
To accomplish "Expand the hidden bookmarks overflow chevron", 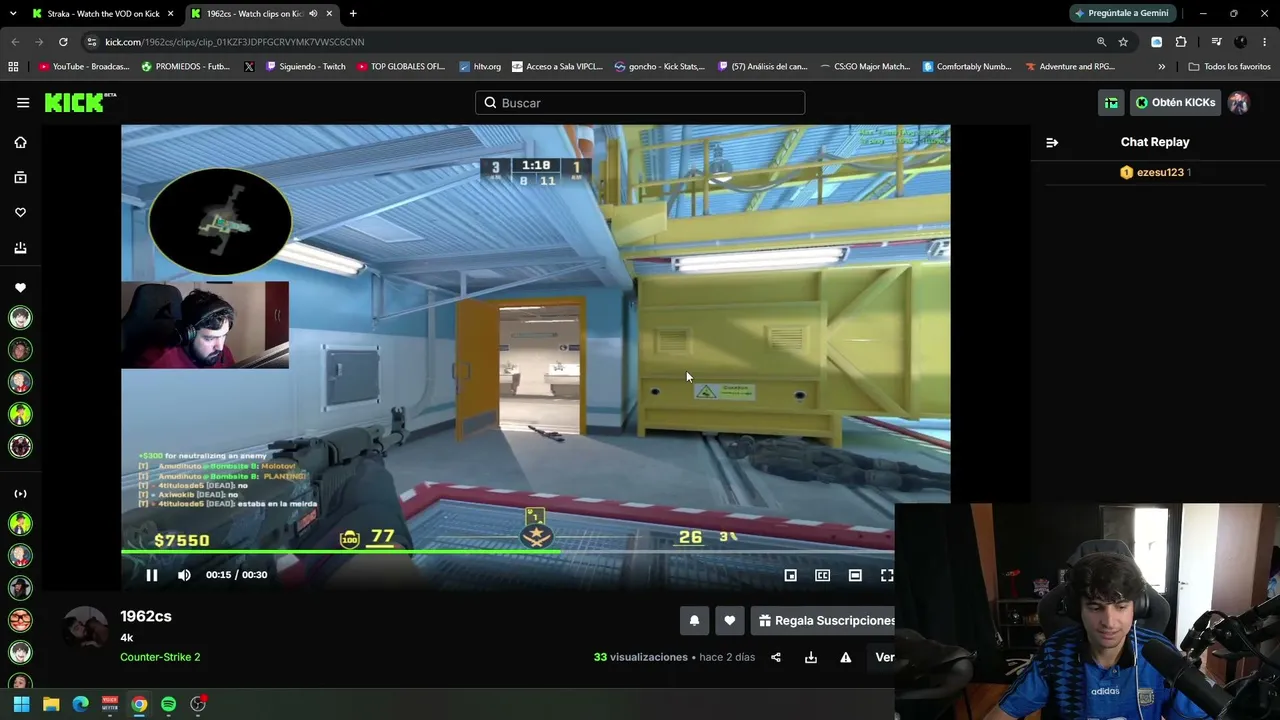I will [1161, 67].
